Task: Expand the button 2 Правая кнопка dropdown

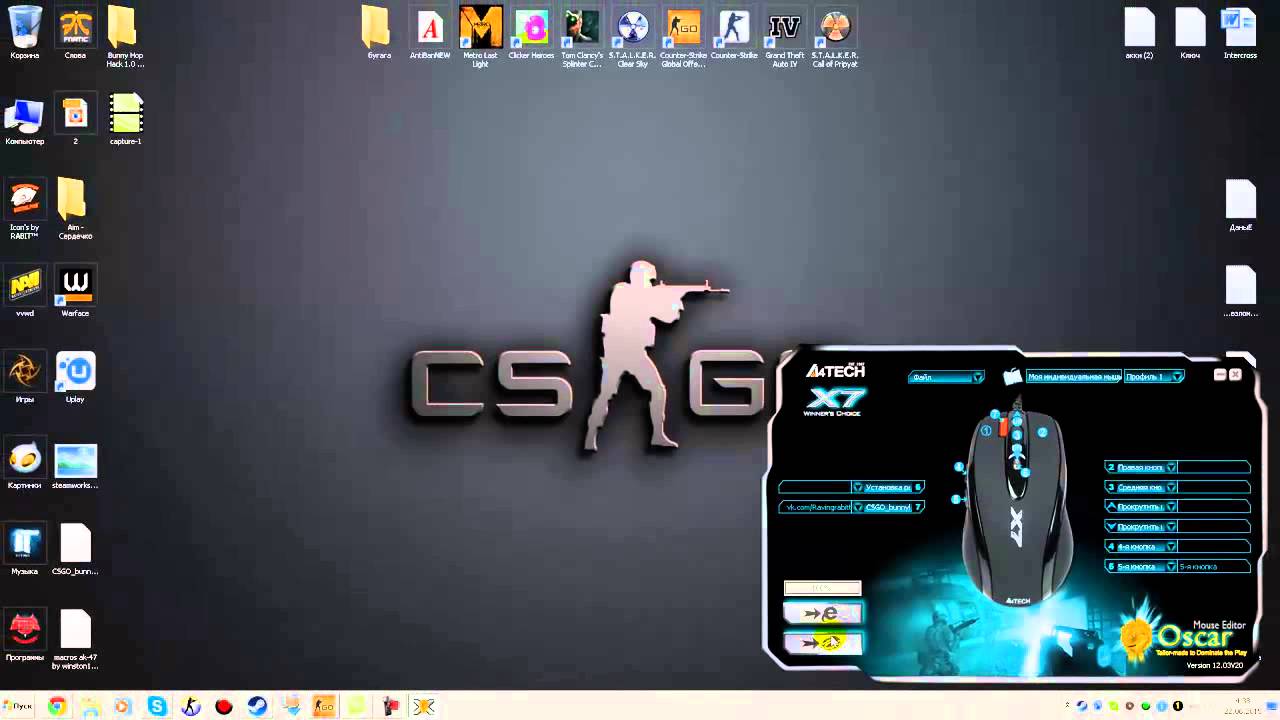Action: 1171,467
